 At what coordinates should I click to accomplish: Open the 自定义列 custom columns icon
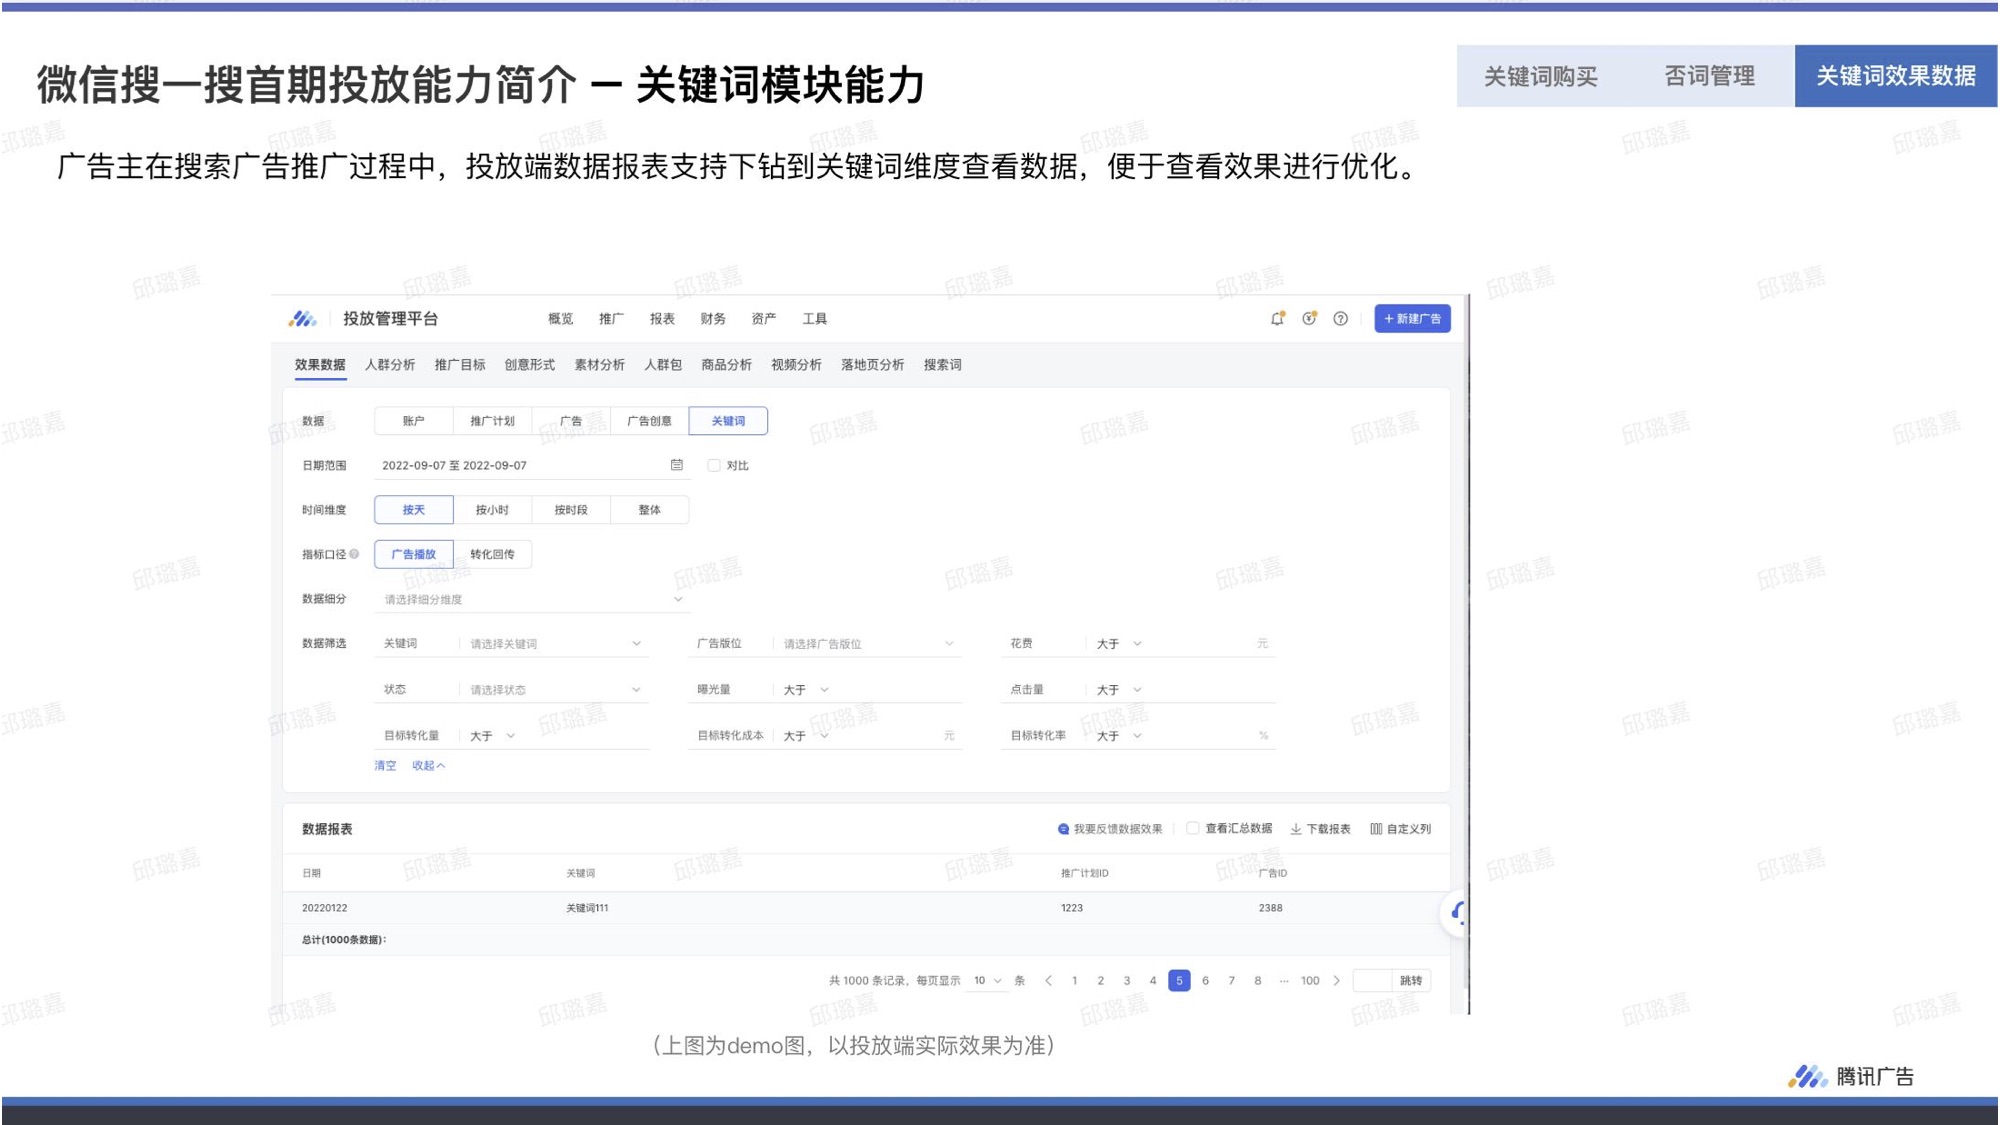click(x=1376, y=829)
